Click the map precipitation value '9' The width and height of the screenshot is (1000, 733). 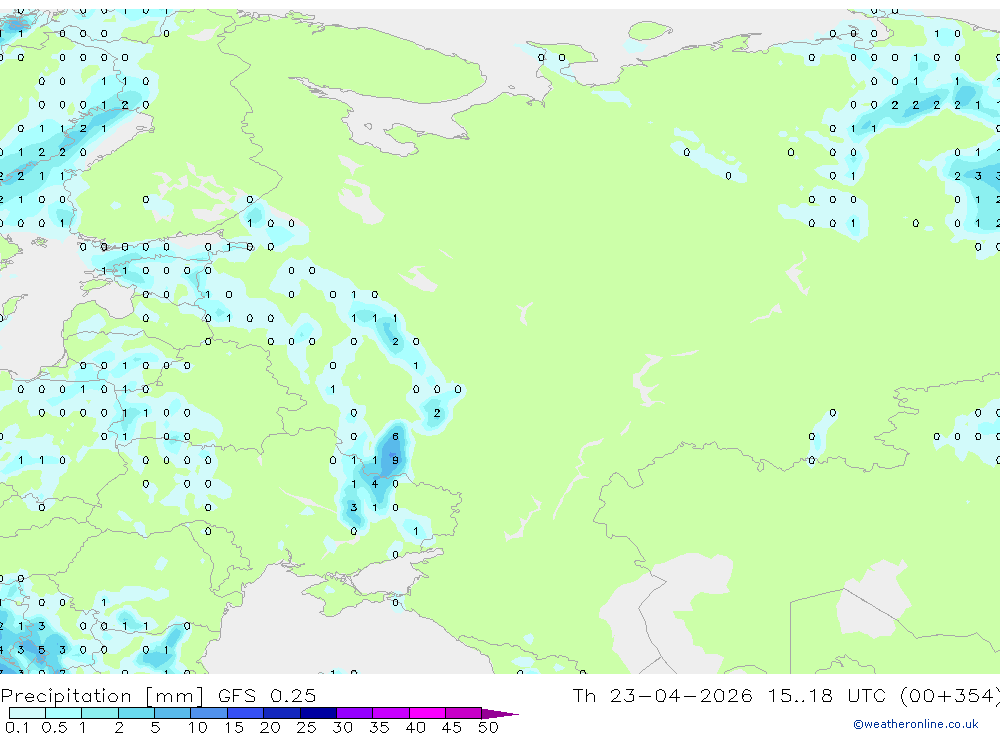pyautogui.click(x=395, y=460)
